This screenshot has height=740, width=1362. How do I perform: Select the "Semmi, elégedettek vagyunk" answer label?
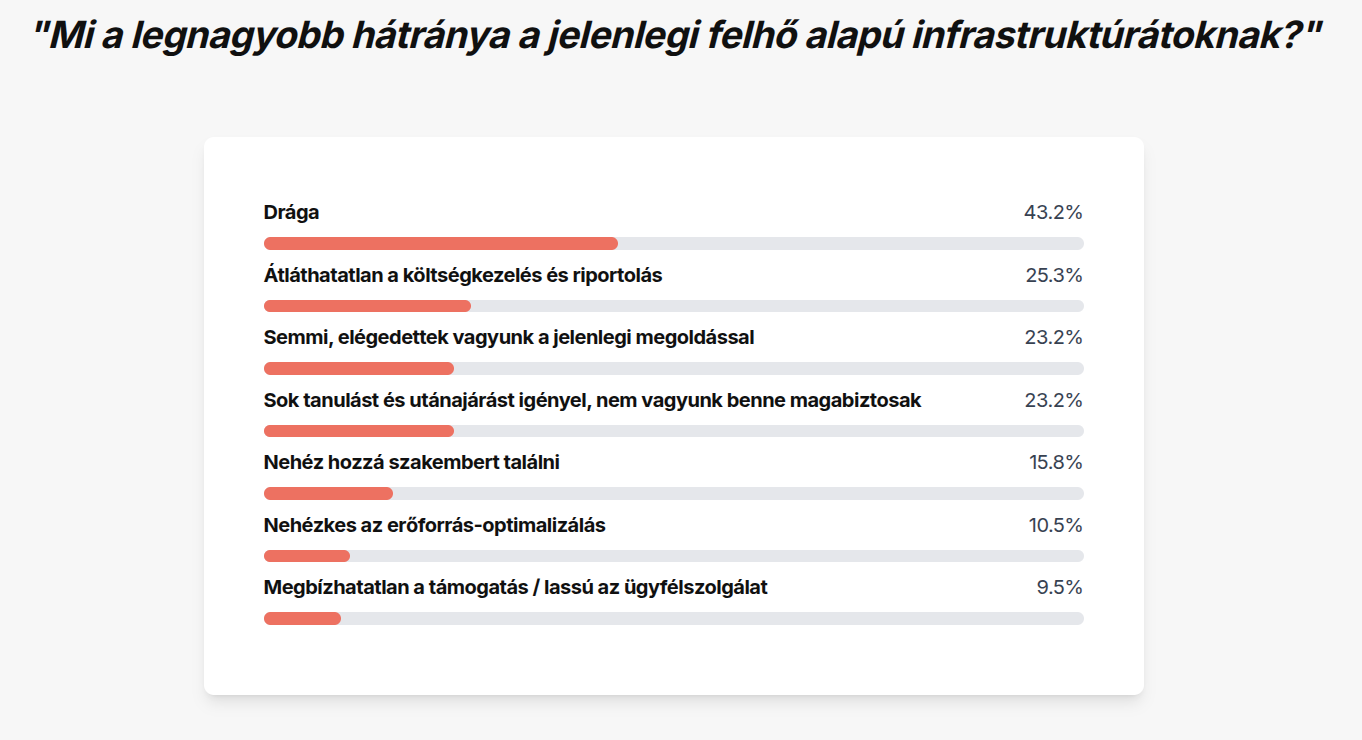(x=509, y=337)
